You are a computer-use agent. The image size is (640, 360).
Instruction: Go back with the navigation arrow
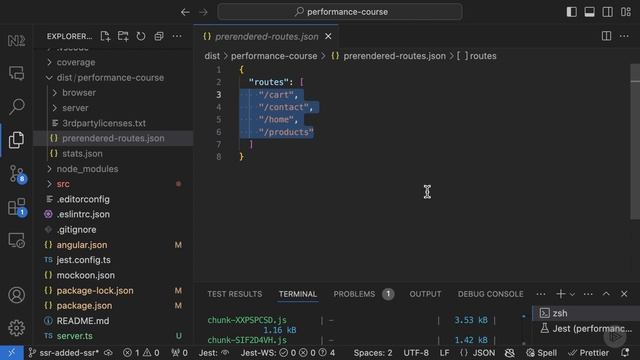185,12
